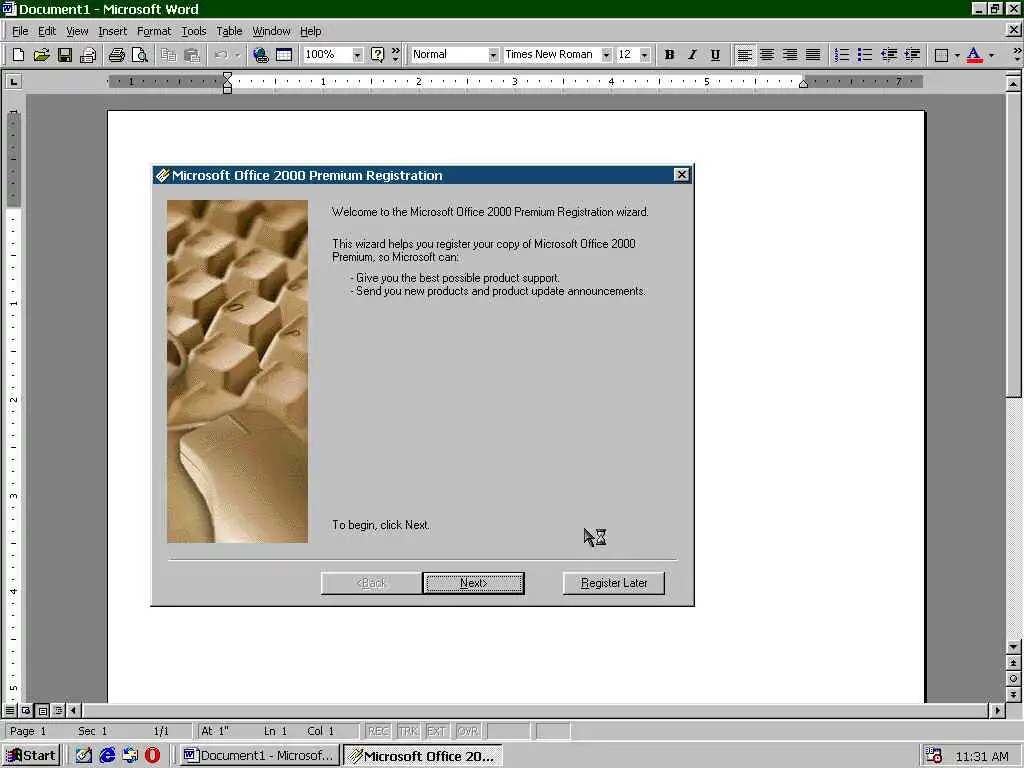Open the Times New Roman font dropdown
Viewport: 1024px width, 768px height.
606,55
